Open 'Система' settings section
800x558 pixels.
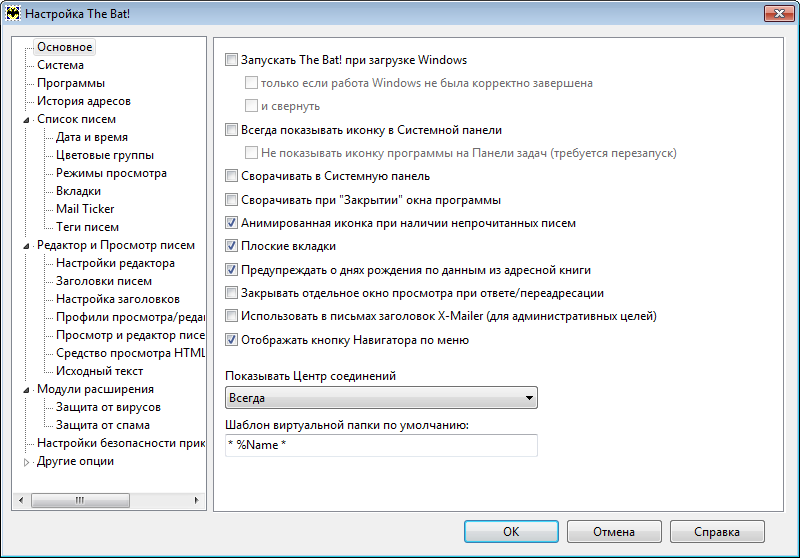[x=60, y=65]
